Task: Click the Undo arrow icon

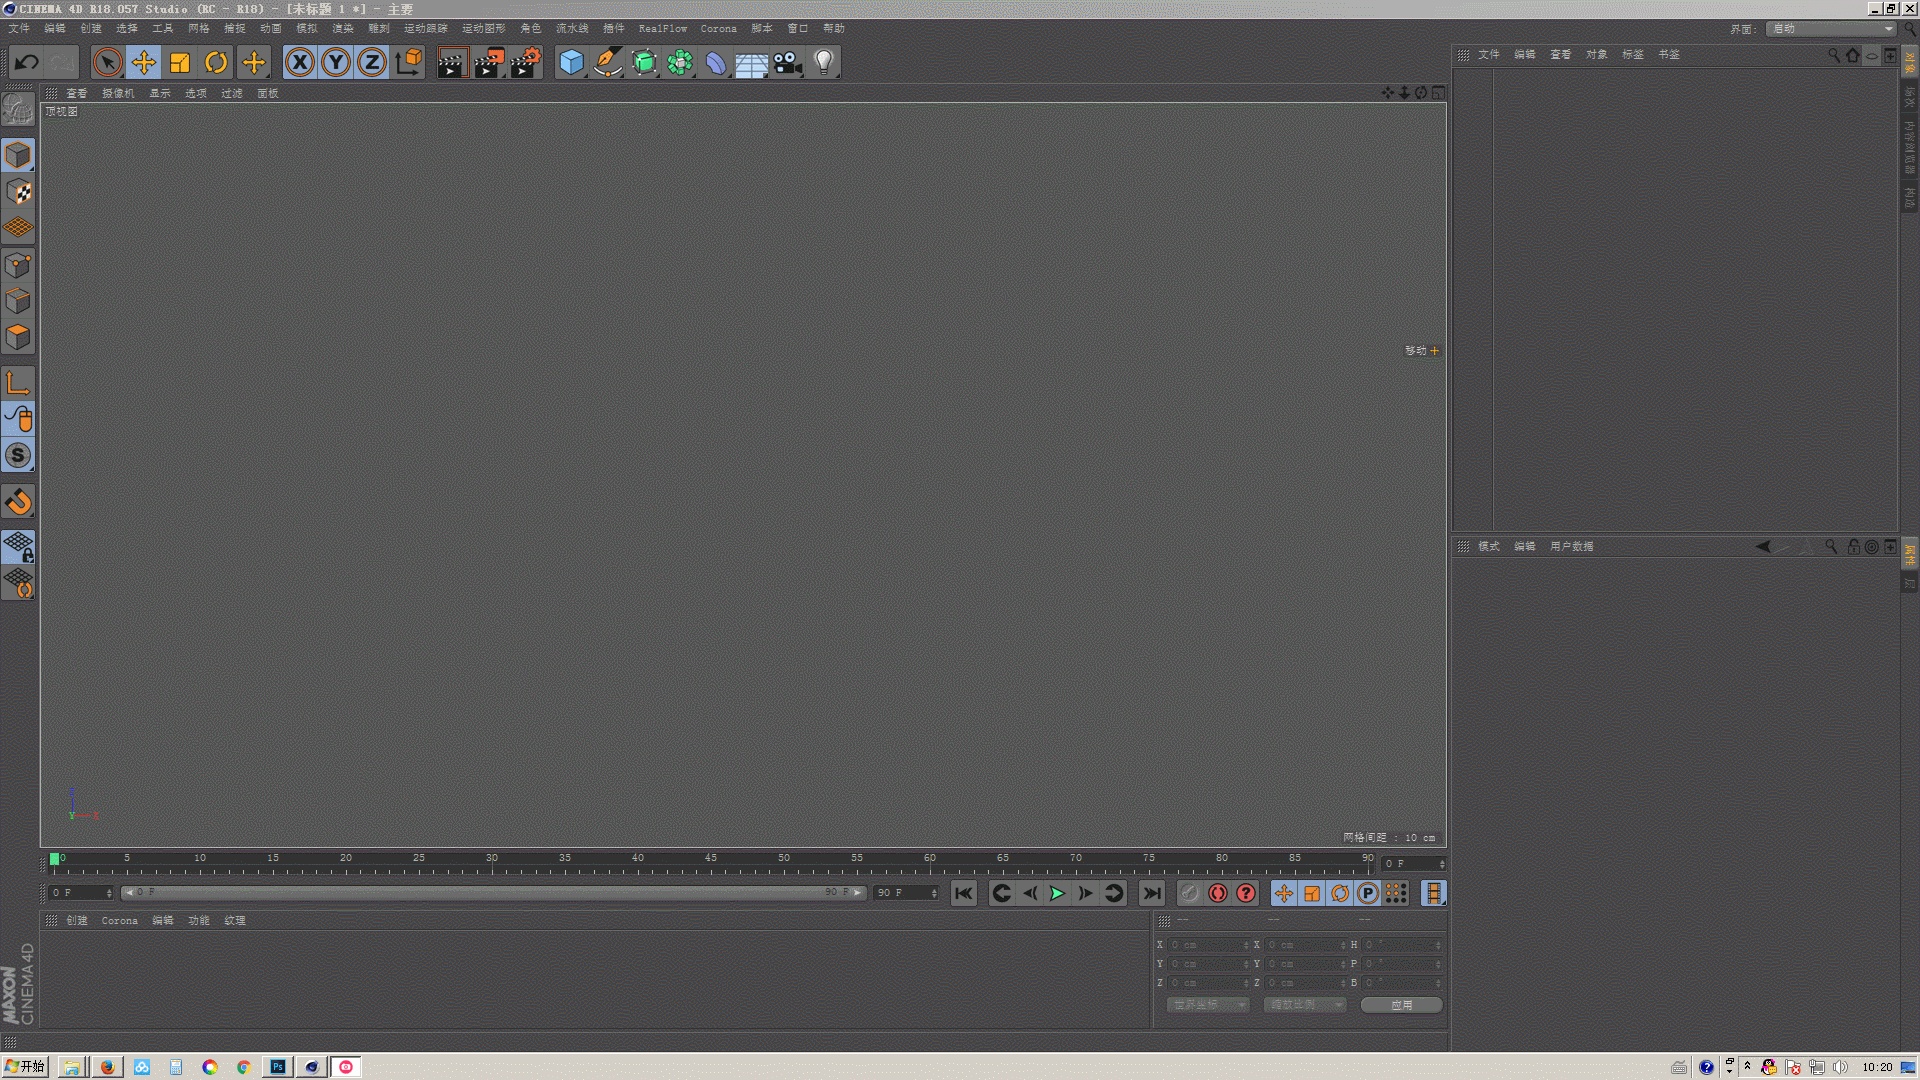Action: [27, 63]
